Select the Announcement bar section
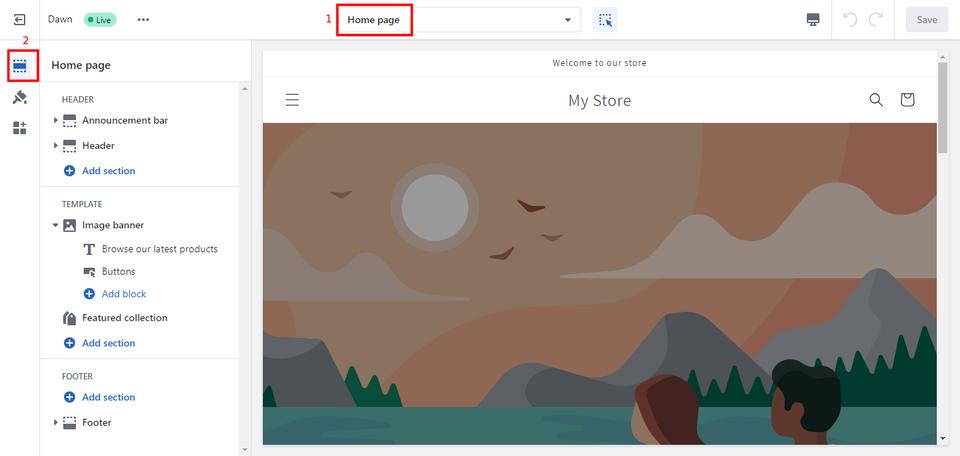This screenshot has width=960, height=456. pyautogui.click(x=125, y=121)
